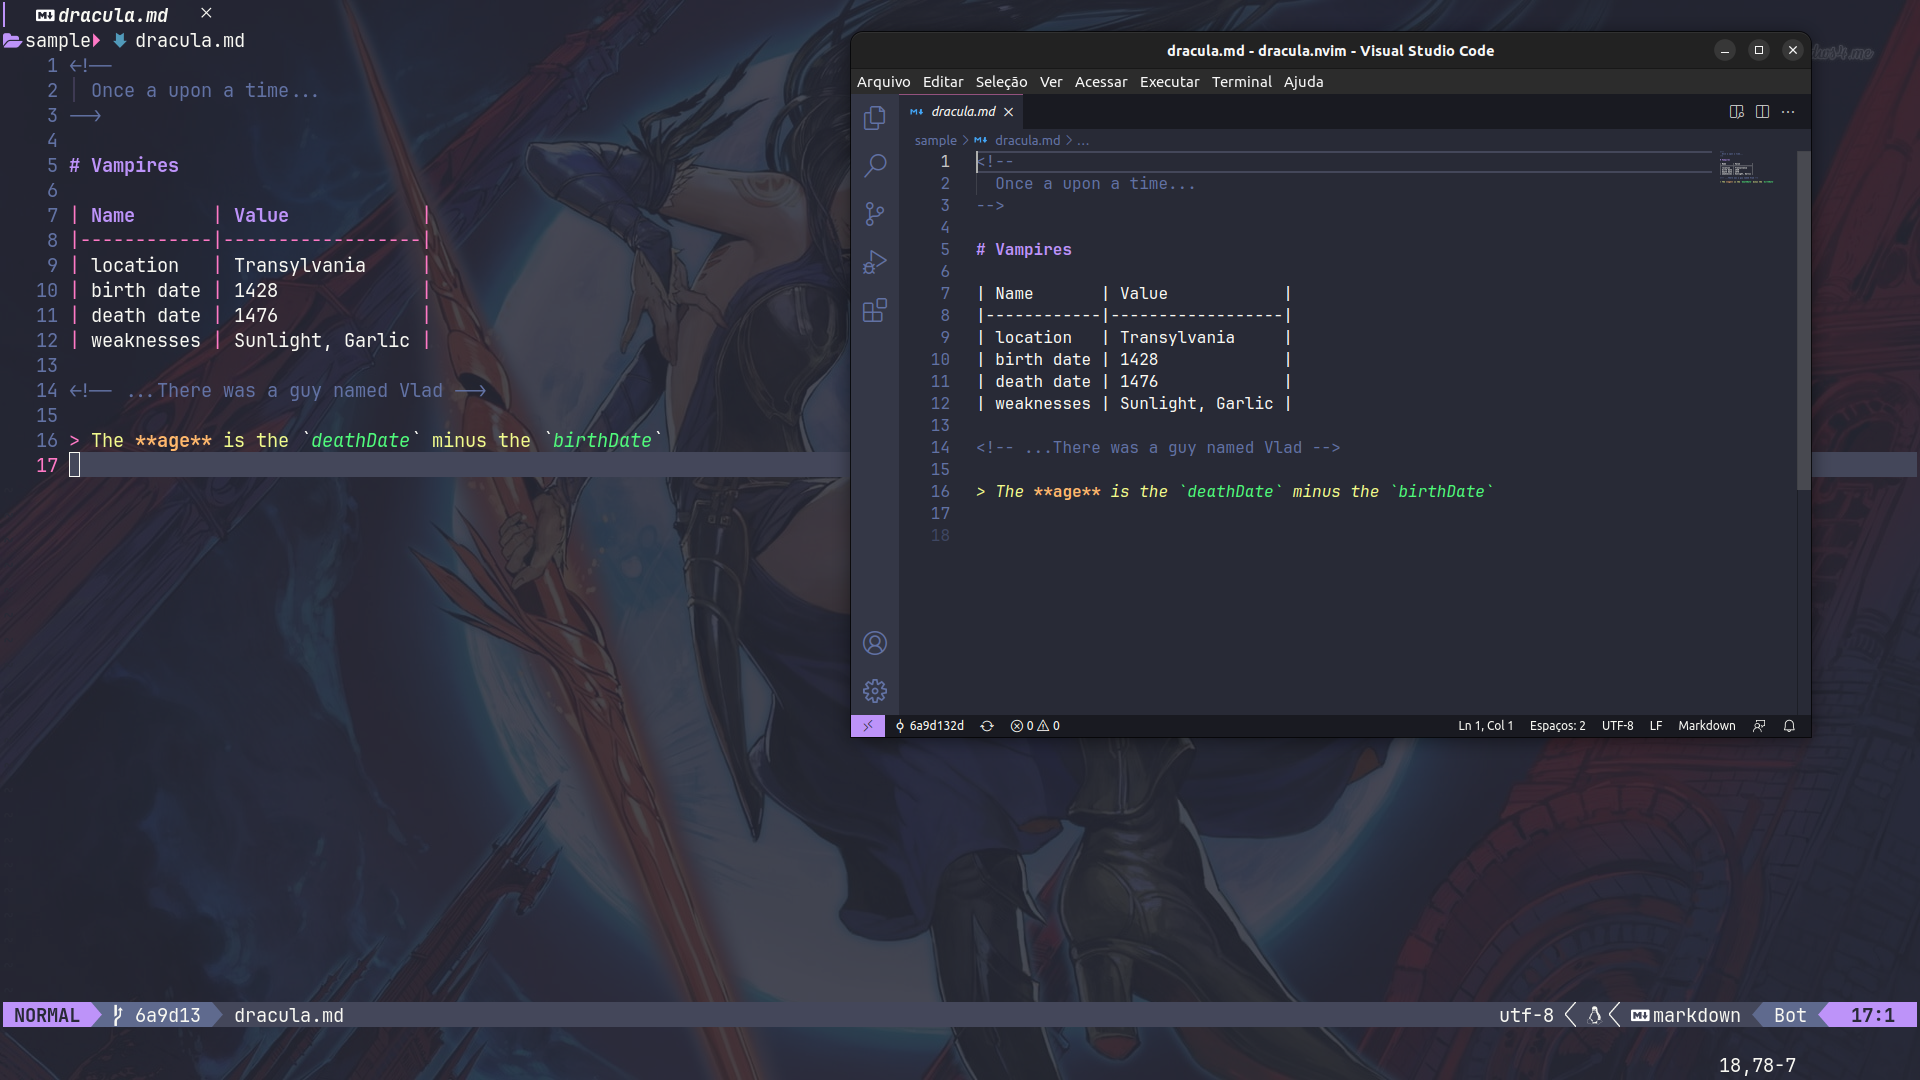This screenshot has width=1920, height=1080.
Task: Open the Explorer view in VS Code
Action: click(875, 118)
